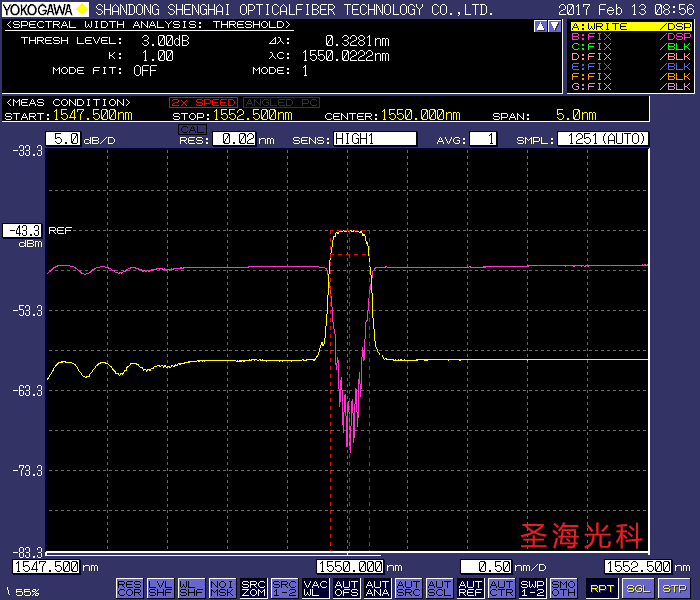
Task: Toggle the AUT SCL indicator
Action: click(x=439, y=588)
